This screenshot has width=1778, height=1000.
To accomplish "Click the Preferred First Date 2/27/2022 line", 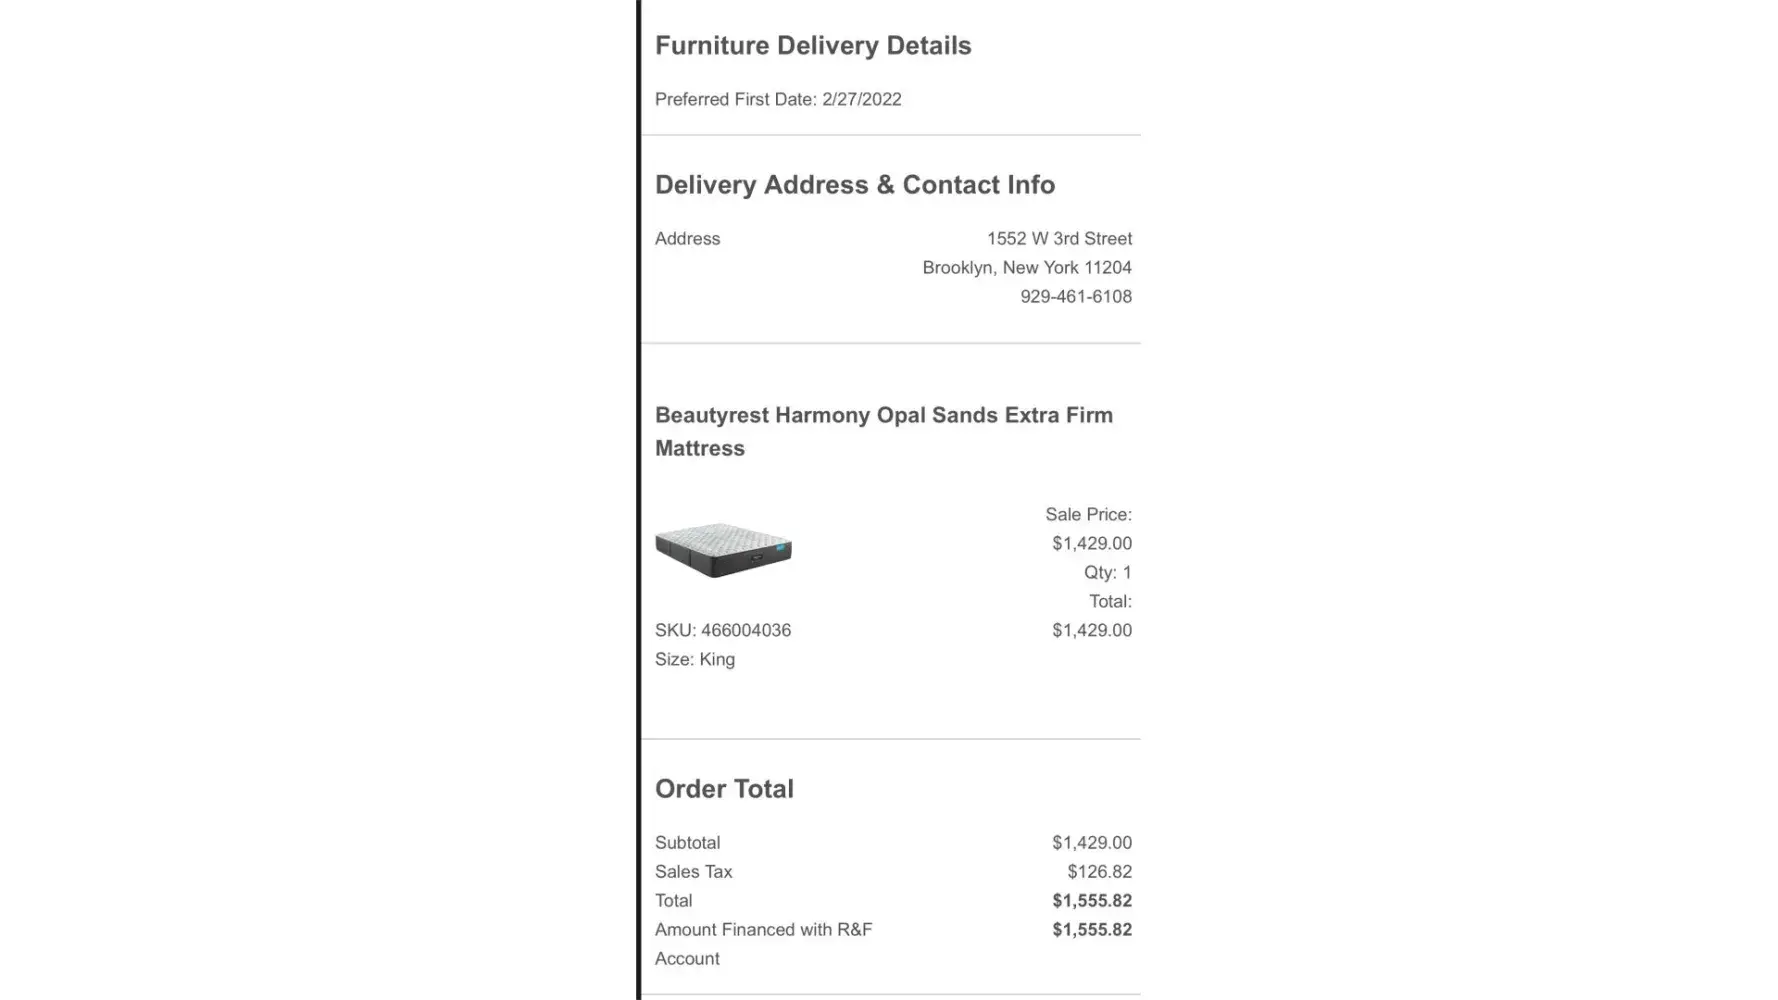I will click(778, 99).
